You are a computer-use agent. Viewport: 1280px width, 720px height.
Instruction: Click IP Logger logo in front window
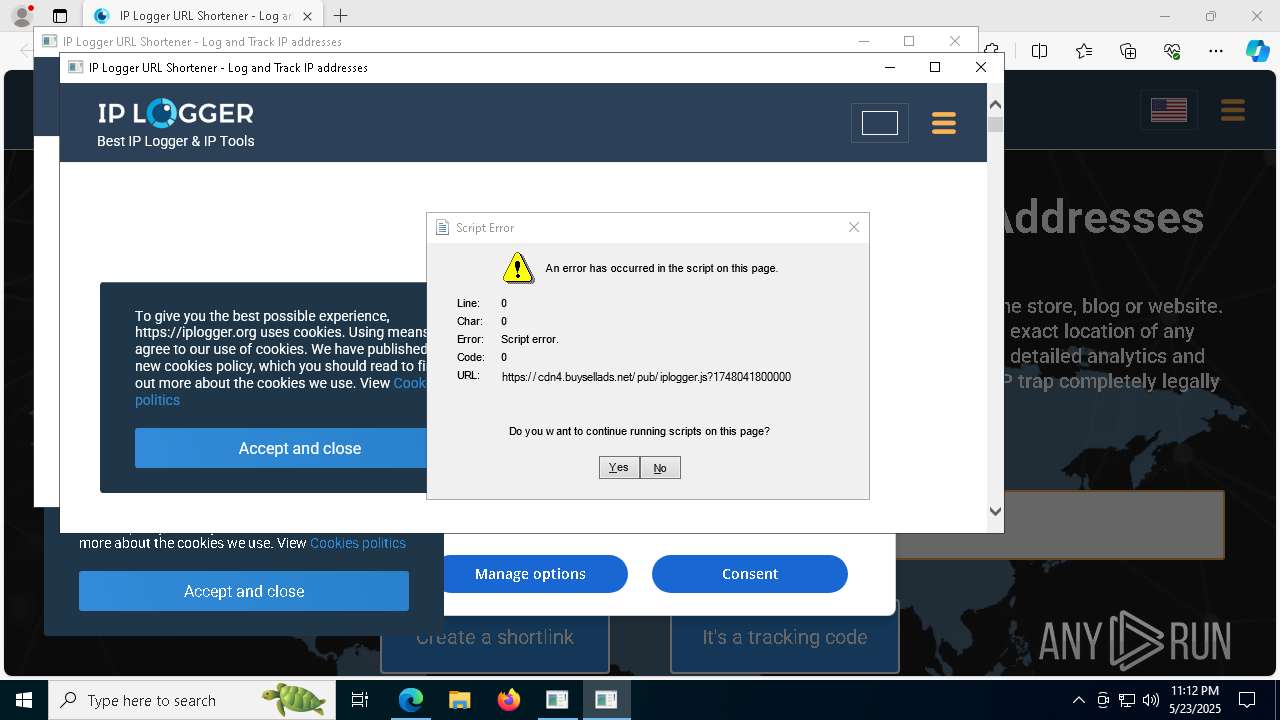click(x=175, y=113)
